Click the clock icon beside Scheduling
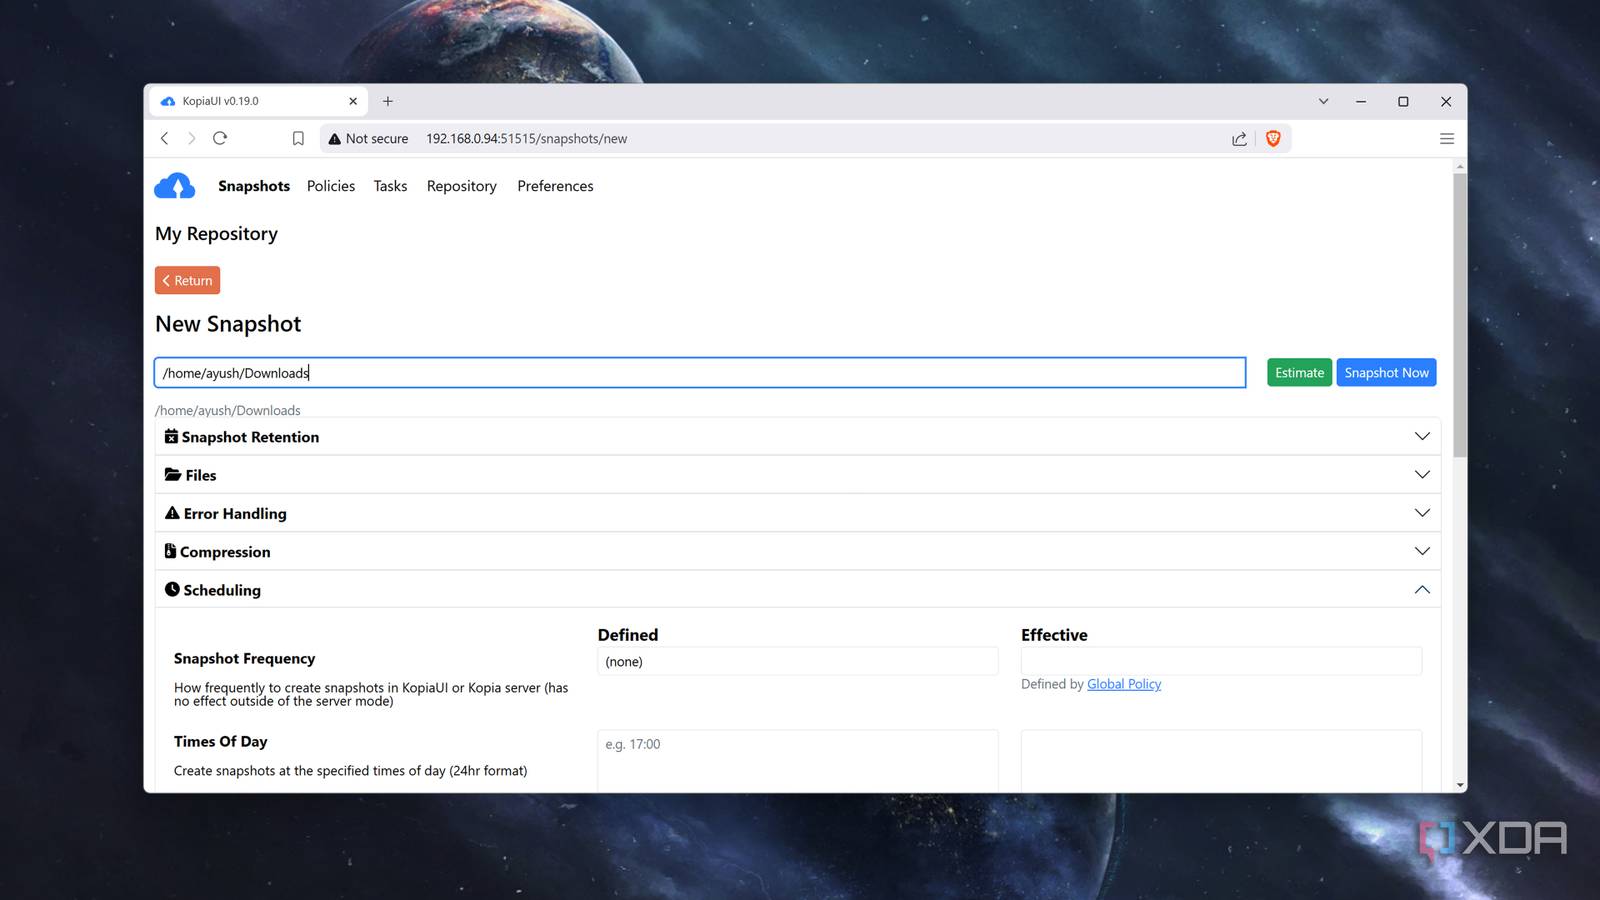 [x=171, y=589]
